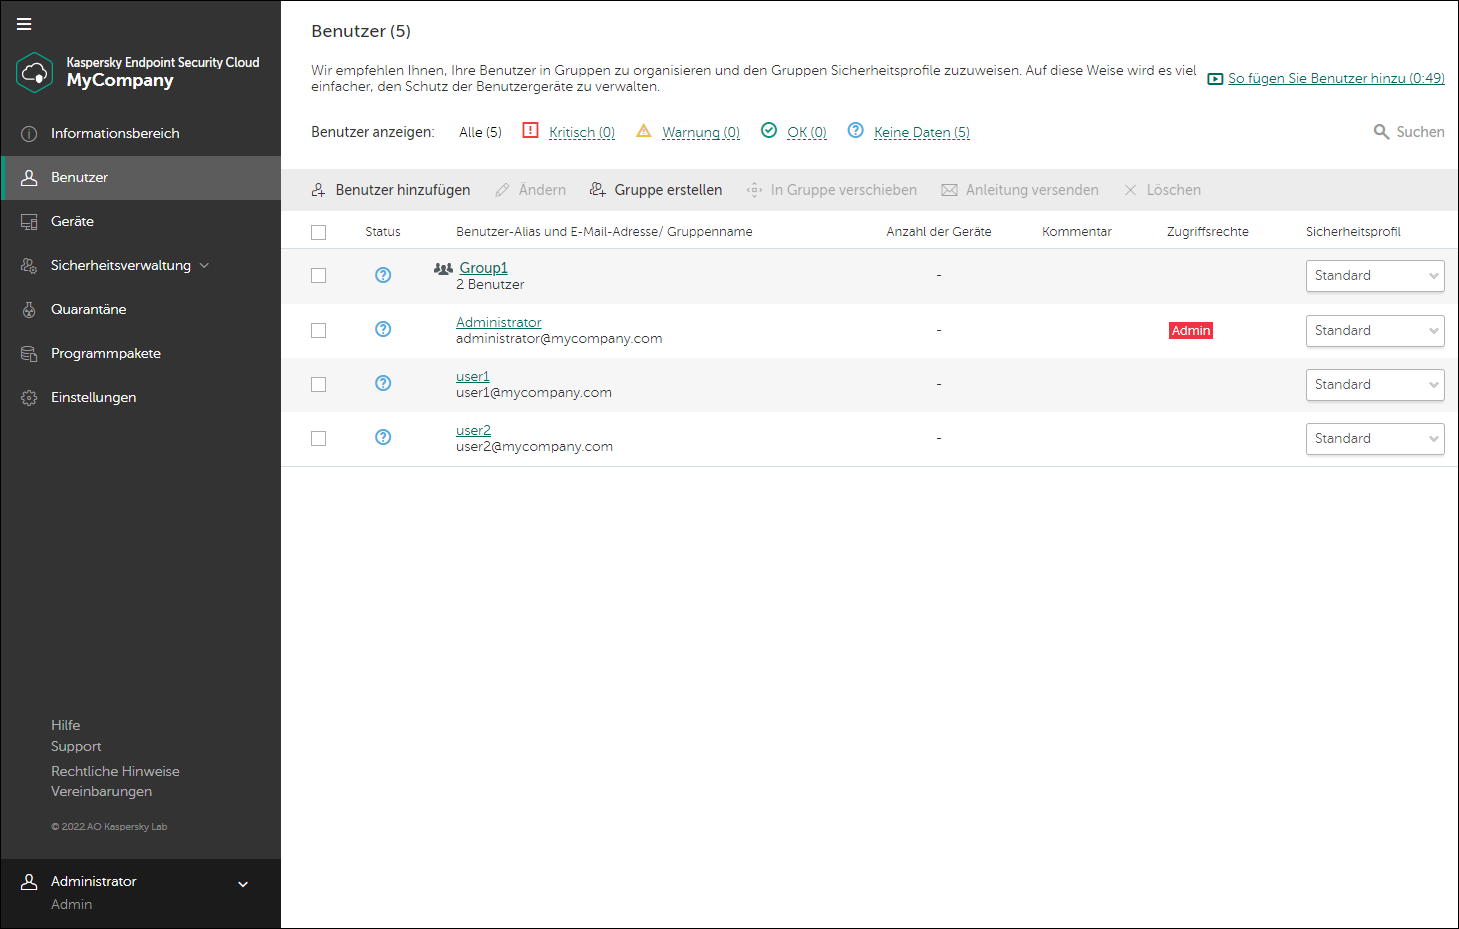Viewport: 1459px width, 929px height.
Task: Click the hamburger menu icon
Action: 24,24
